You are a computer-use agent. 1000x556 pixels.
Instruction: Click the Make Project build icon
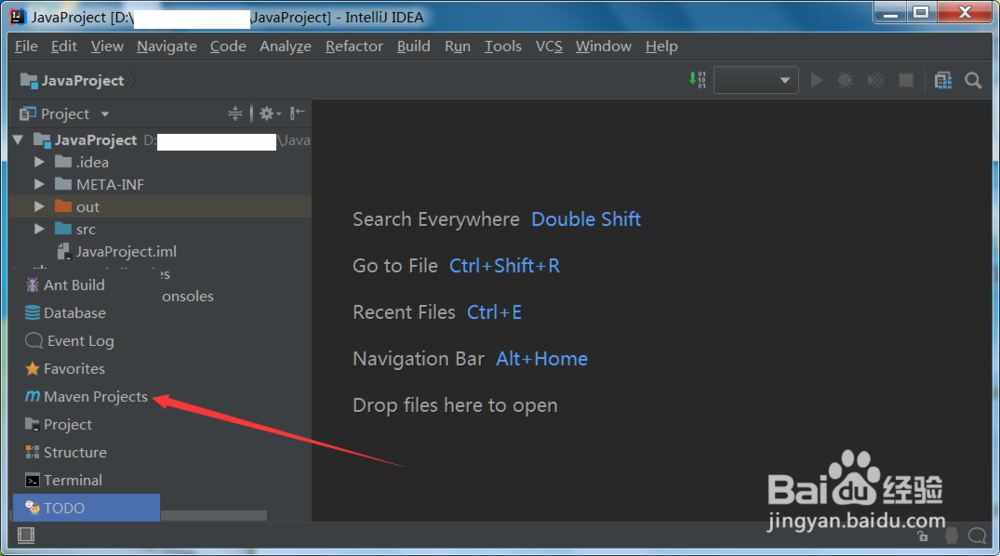pos(697,80)
